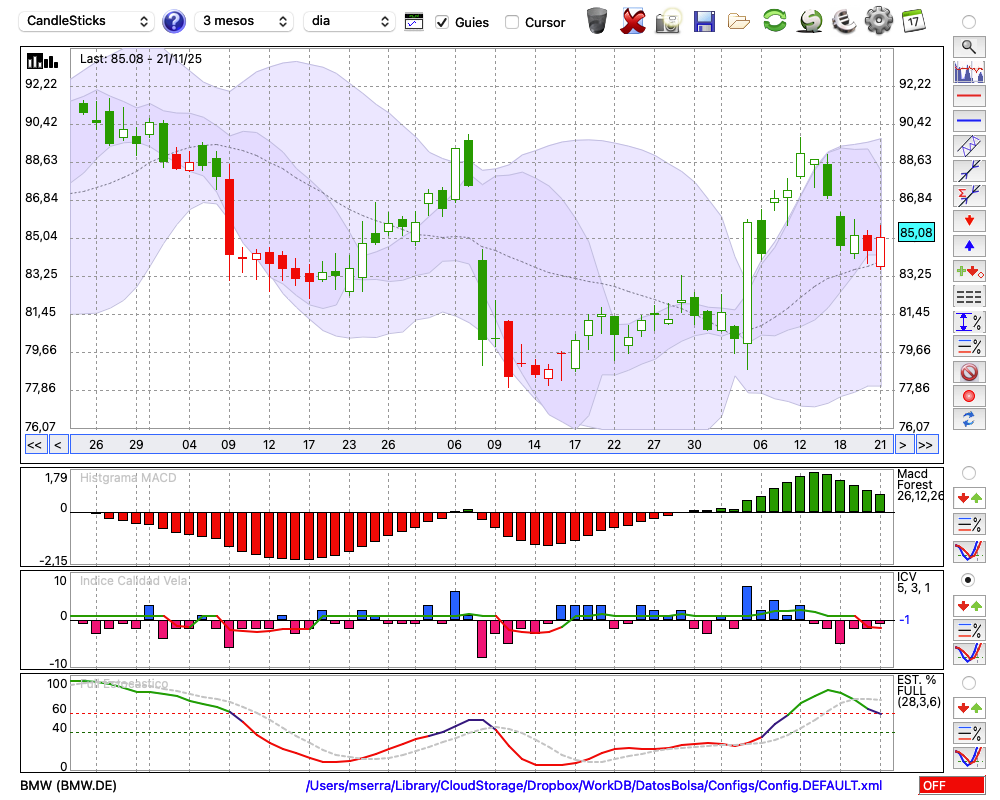
Task: Open the settings gear icon
Action: pos(877,20)
